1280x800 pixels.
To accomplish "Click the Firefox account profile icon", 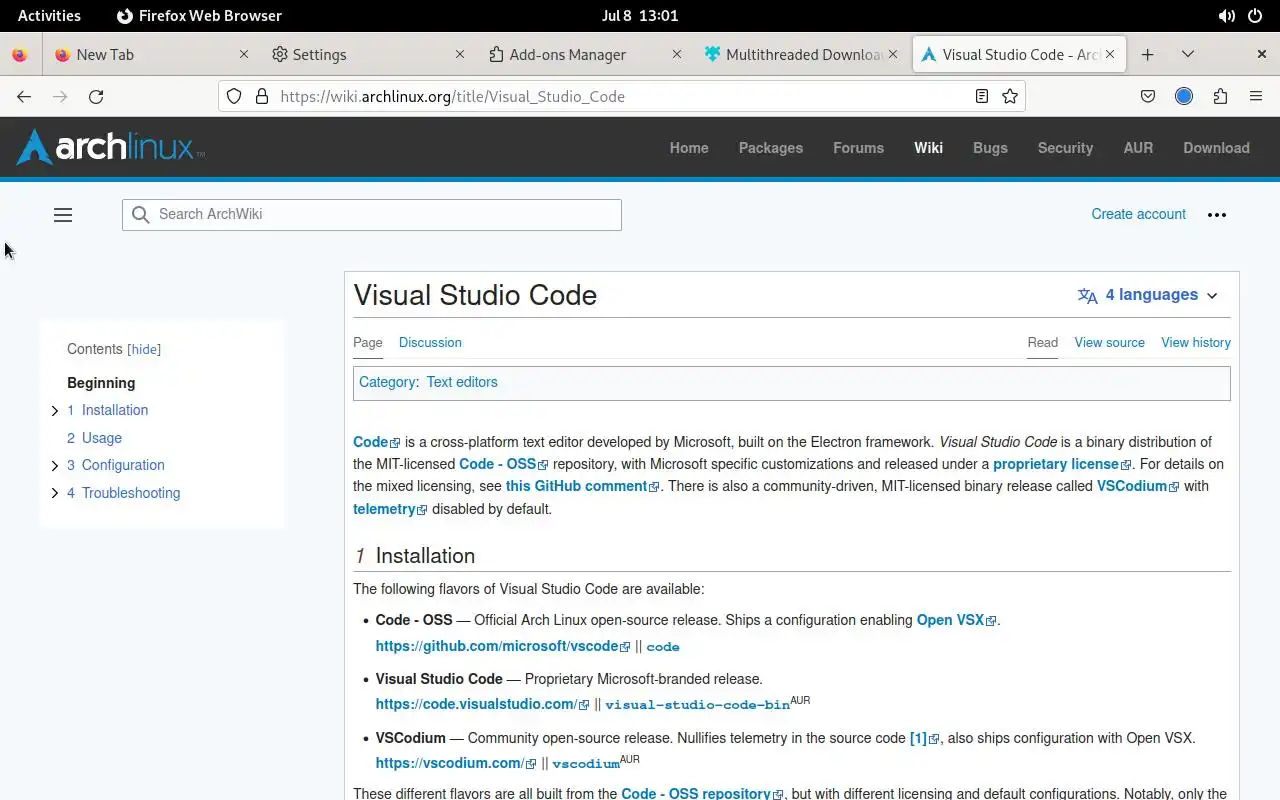I will 1184,97.
